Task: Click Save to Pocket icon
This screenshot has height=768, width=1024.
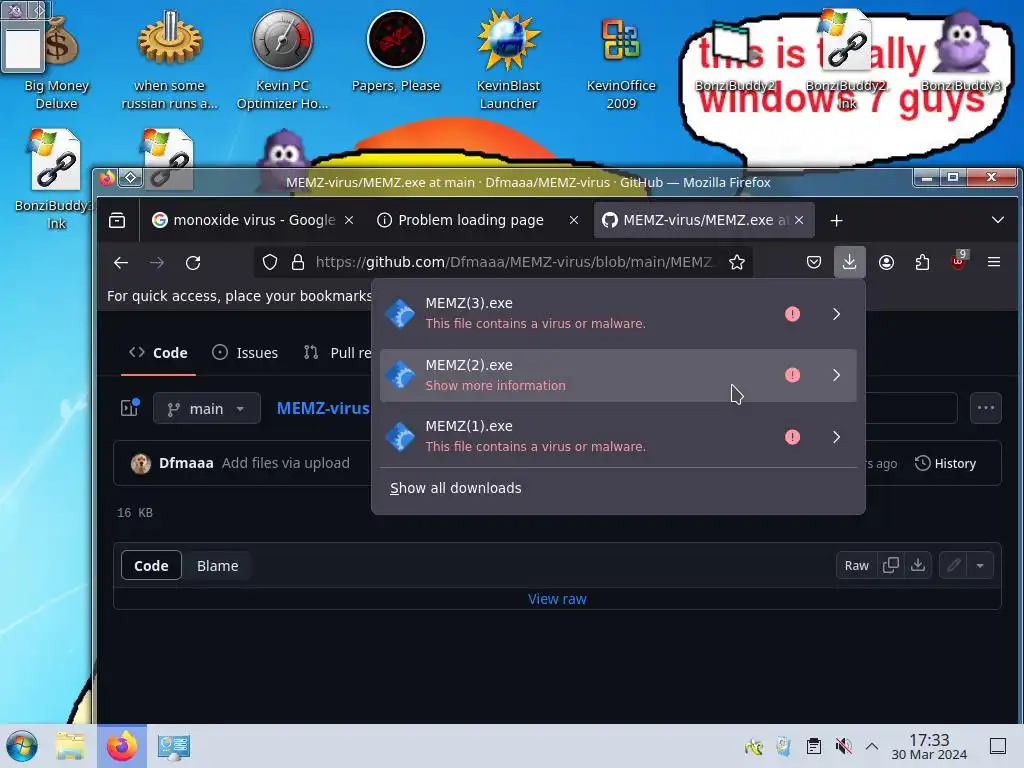Action: pyautogui.click(x=814, y=263)
